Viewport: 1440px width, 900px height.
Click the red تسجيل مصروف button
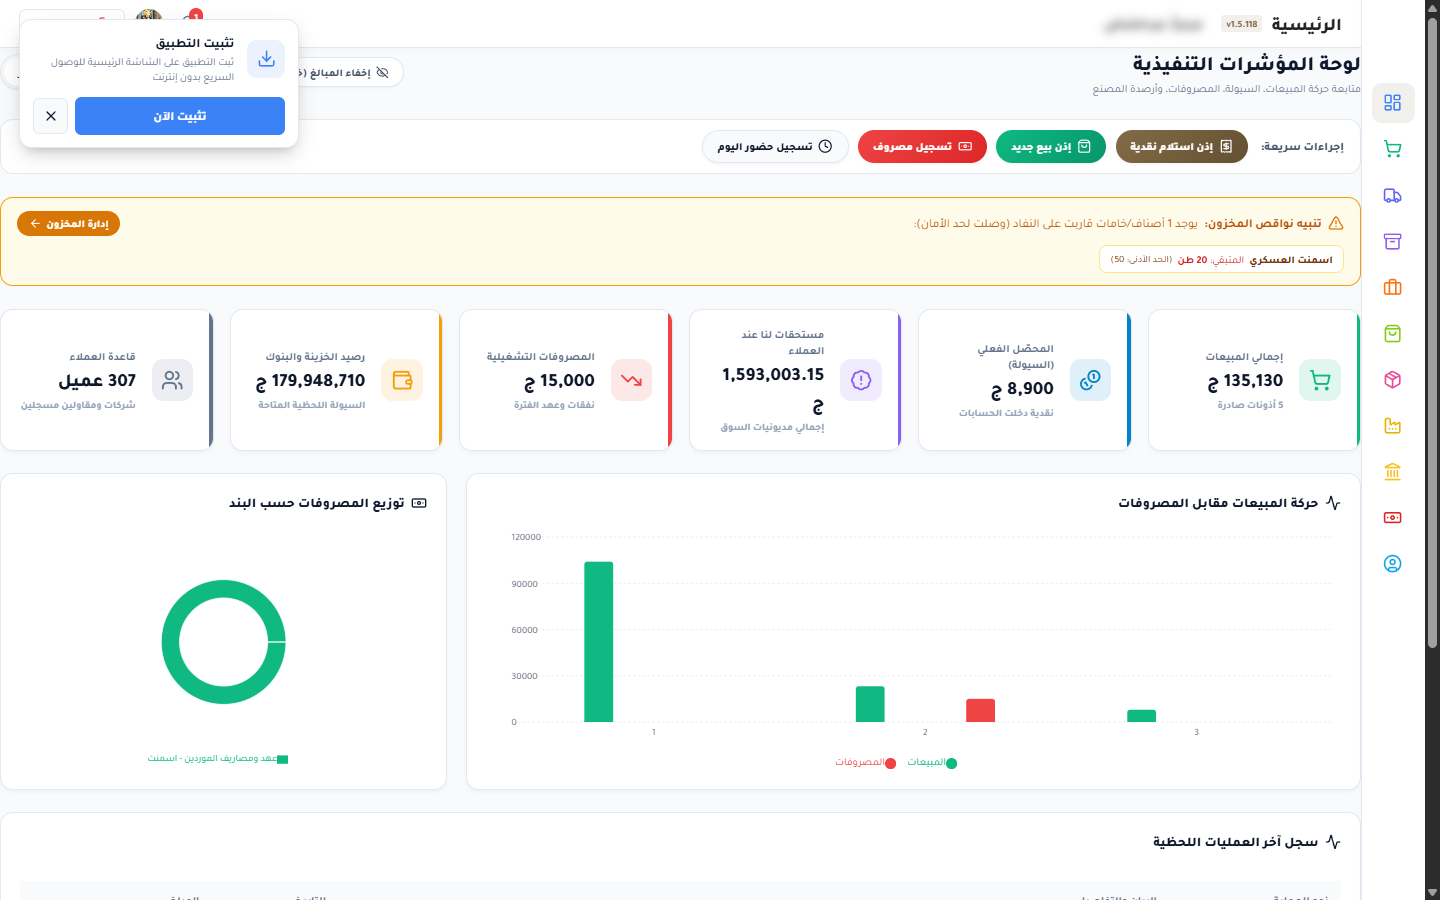point(922,146)
